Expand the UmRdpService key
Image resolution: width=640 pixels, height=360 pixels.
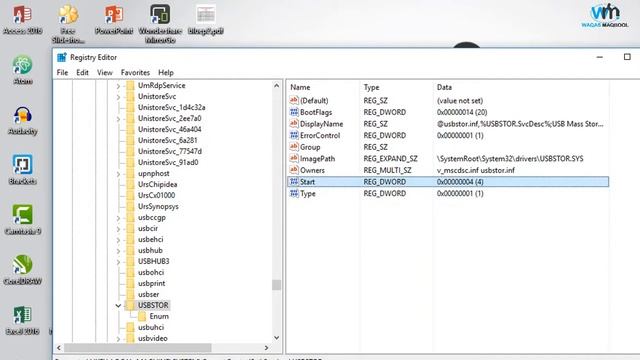[118, 86]
